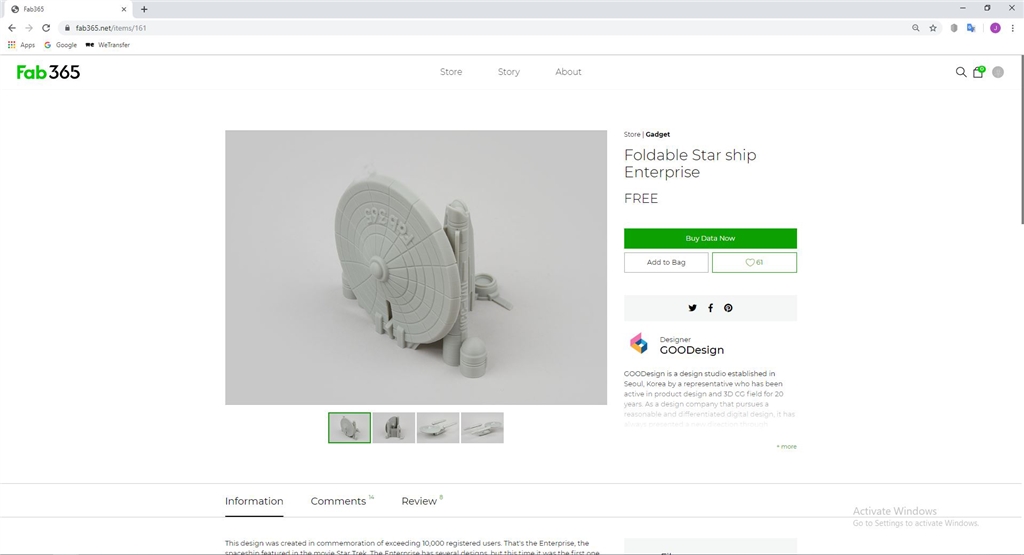Screen dimensions: 1024x555
Task: Switch to the Review tab
Action: point(419,501)
